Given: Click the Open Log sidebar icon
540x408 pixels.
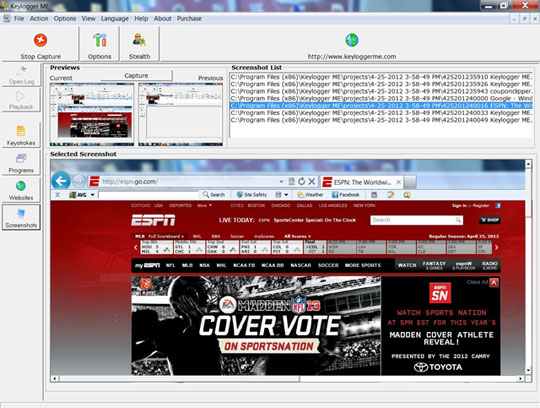Looking at the screenshot, I should (x=21, y=71).
